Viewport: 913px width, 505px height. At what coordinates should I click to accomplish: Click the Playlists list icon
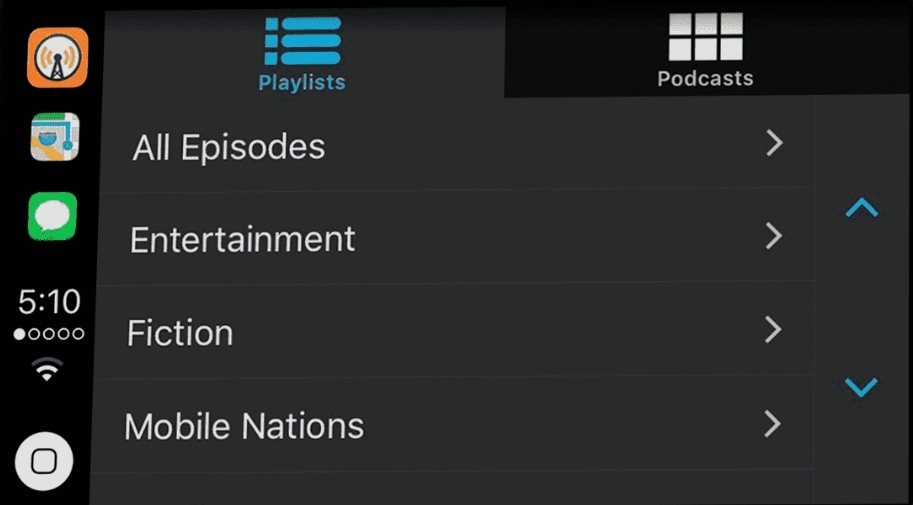303,41
